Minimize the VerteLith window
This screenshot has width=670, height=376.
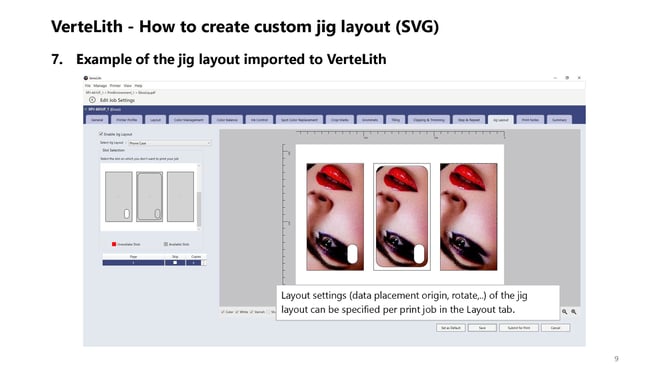point(555,78)
